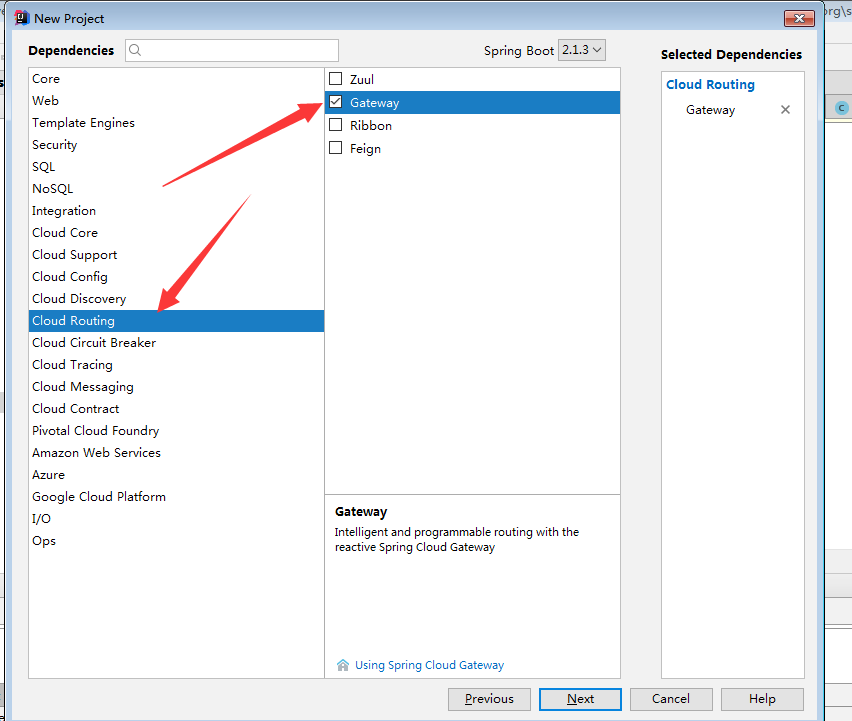Click the Next button
Screen dimensions: 852x721
pyautogui.click(x=580, y=699)
